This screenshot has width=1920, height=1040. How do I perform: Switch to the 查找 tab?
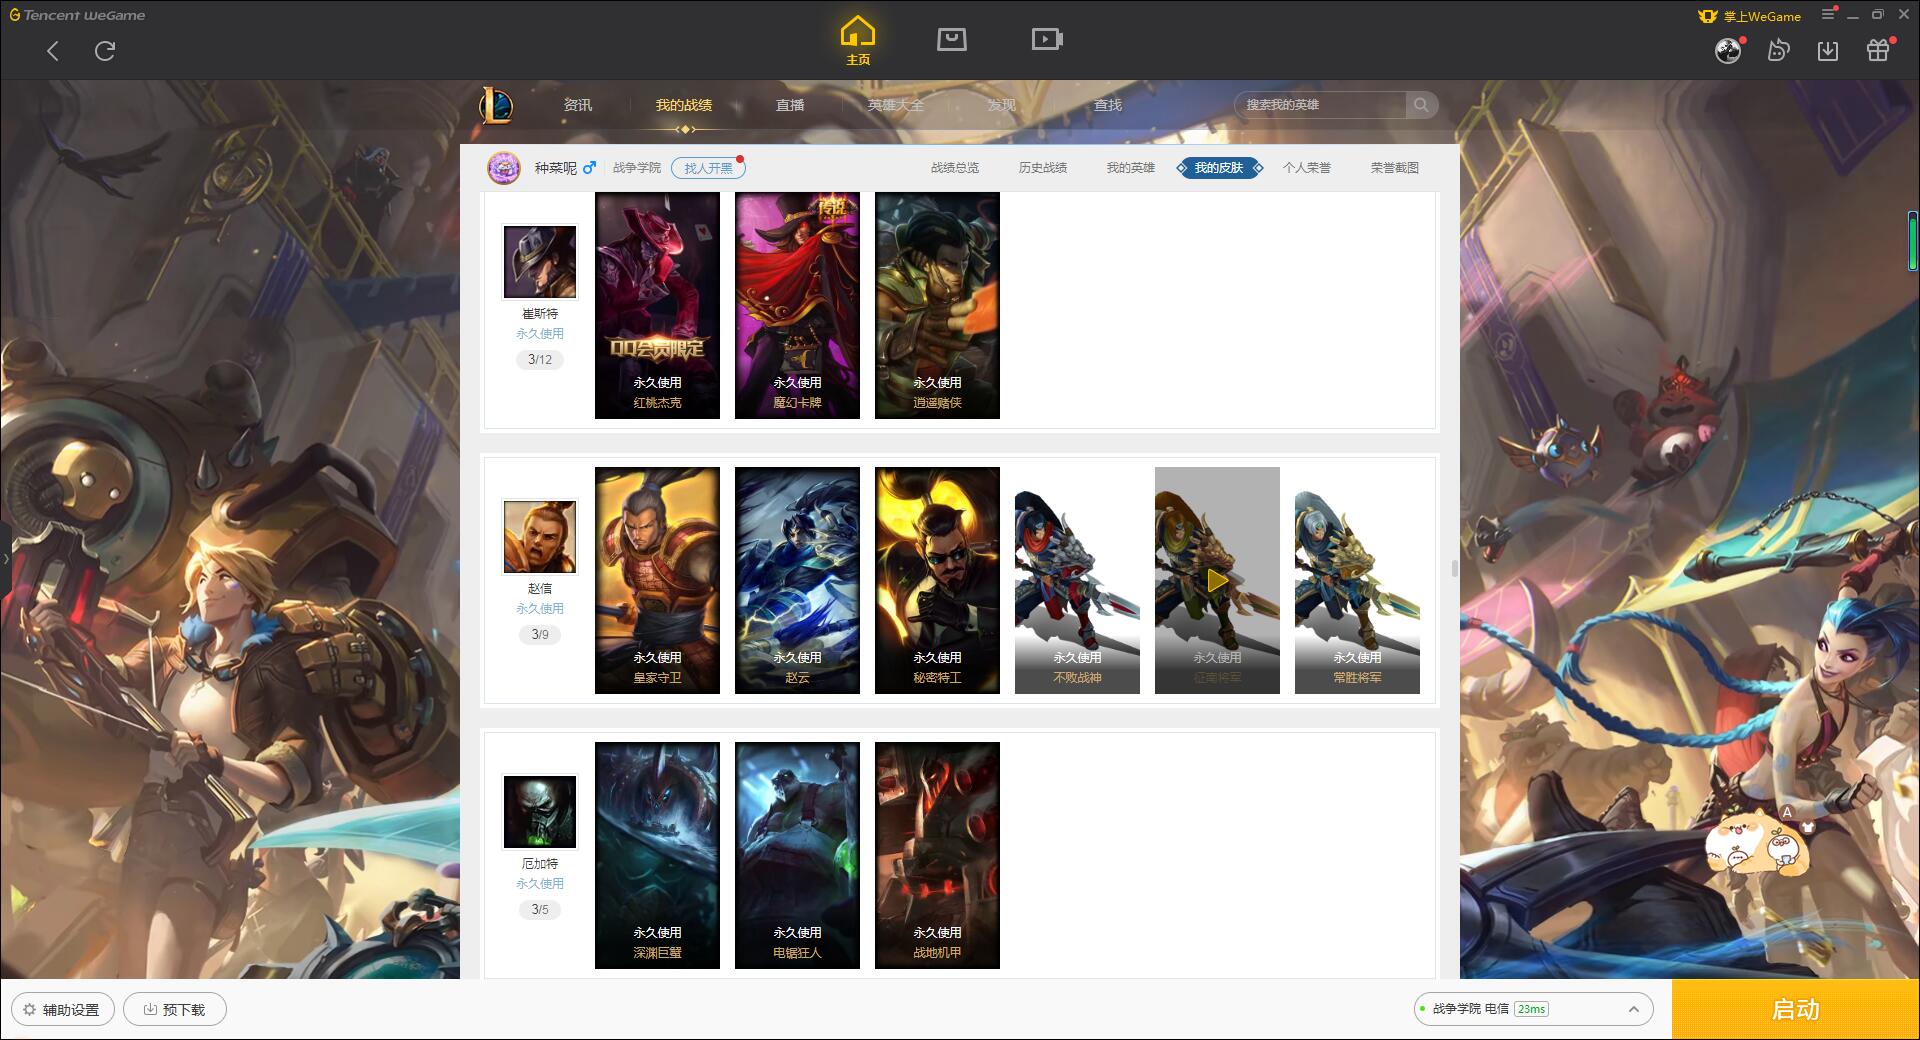(x=1107, y=105)
